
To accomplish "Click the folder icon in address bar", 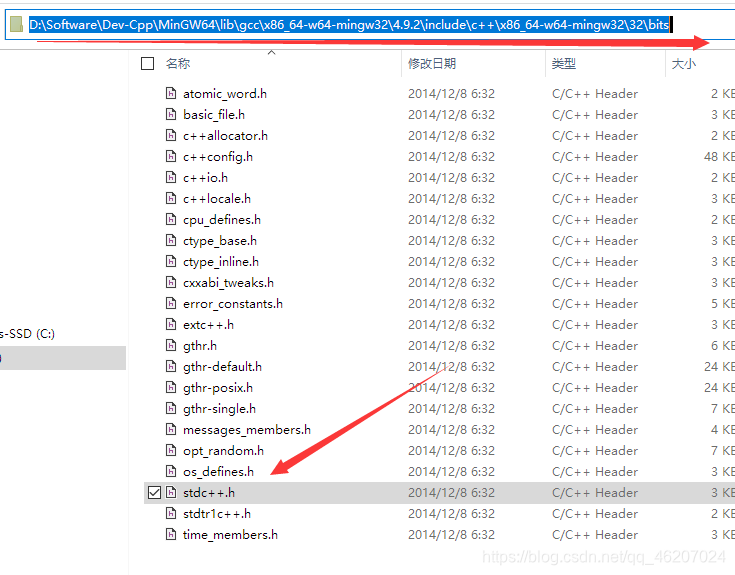I will tap(16, 24).
